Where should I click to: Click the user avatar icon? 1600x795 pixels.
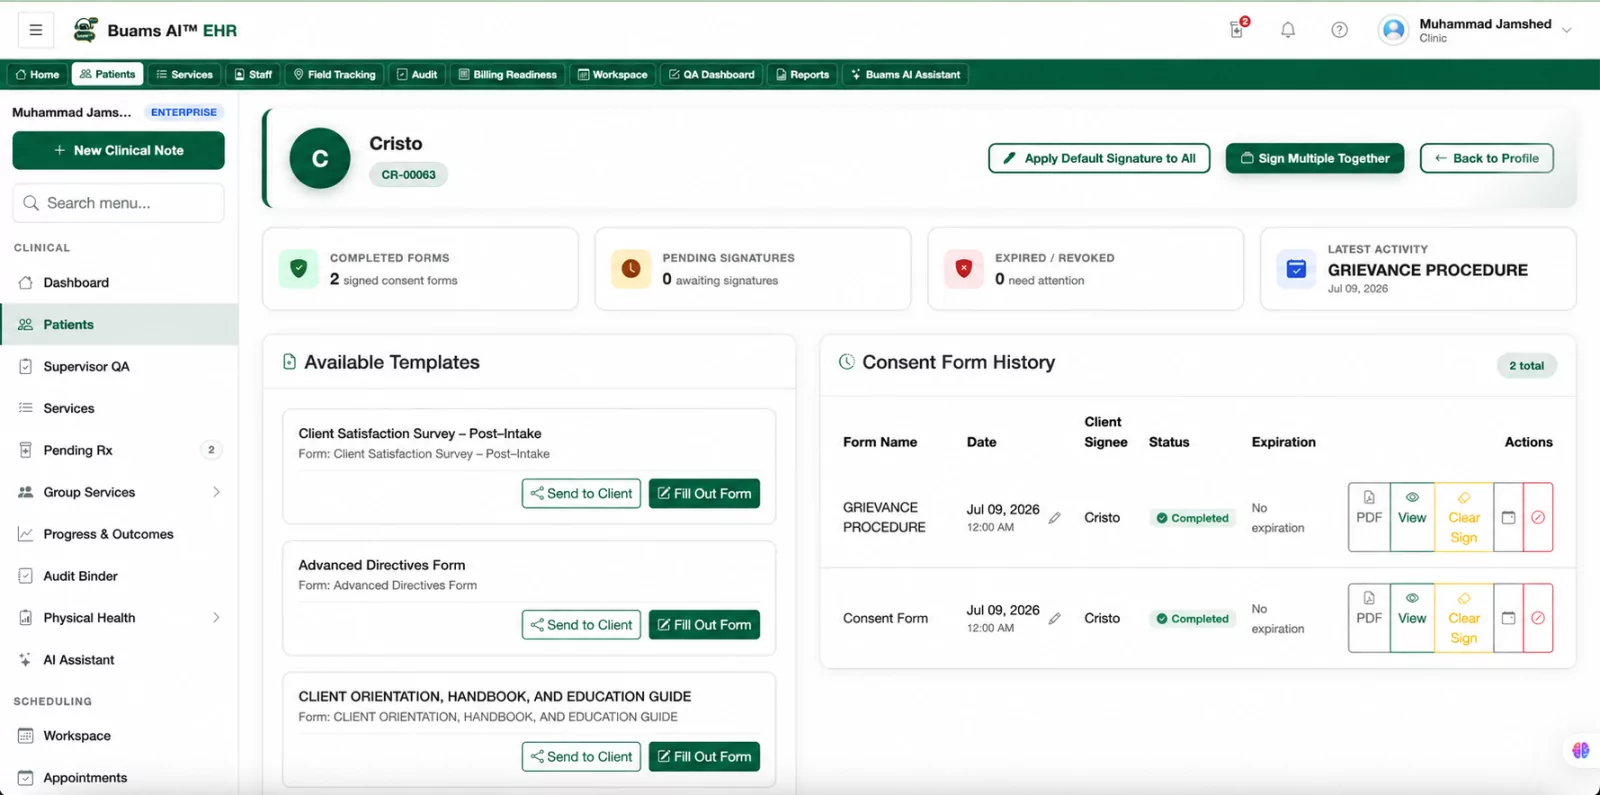point(1394,30)
